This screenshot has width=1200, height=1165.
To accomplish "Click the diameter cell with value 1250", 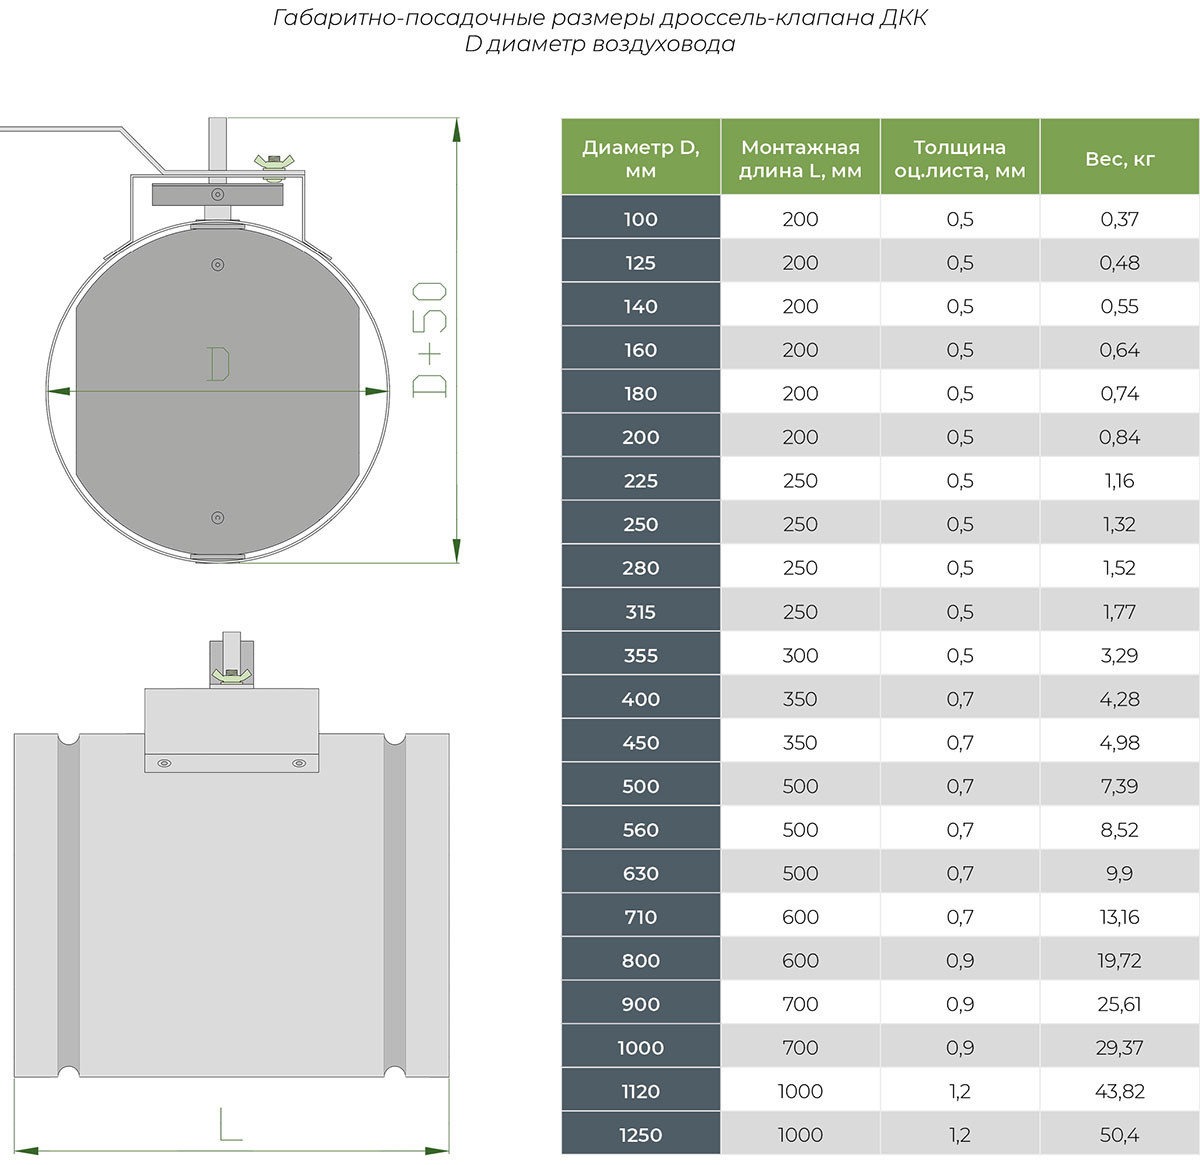I will tap(640, 1135).
